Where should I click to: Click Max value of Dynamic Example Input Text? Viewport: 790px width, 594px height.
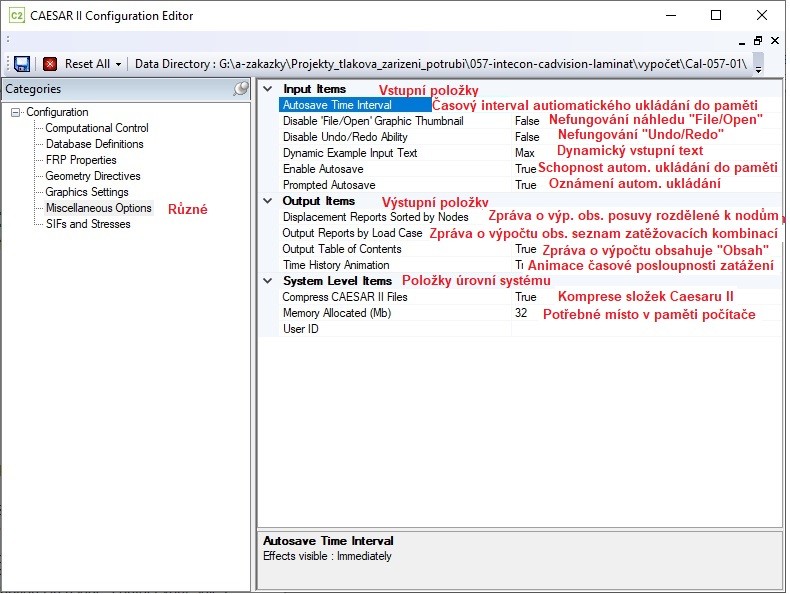tap(524, 153)
